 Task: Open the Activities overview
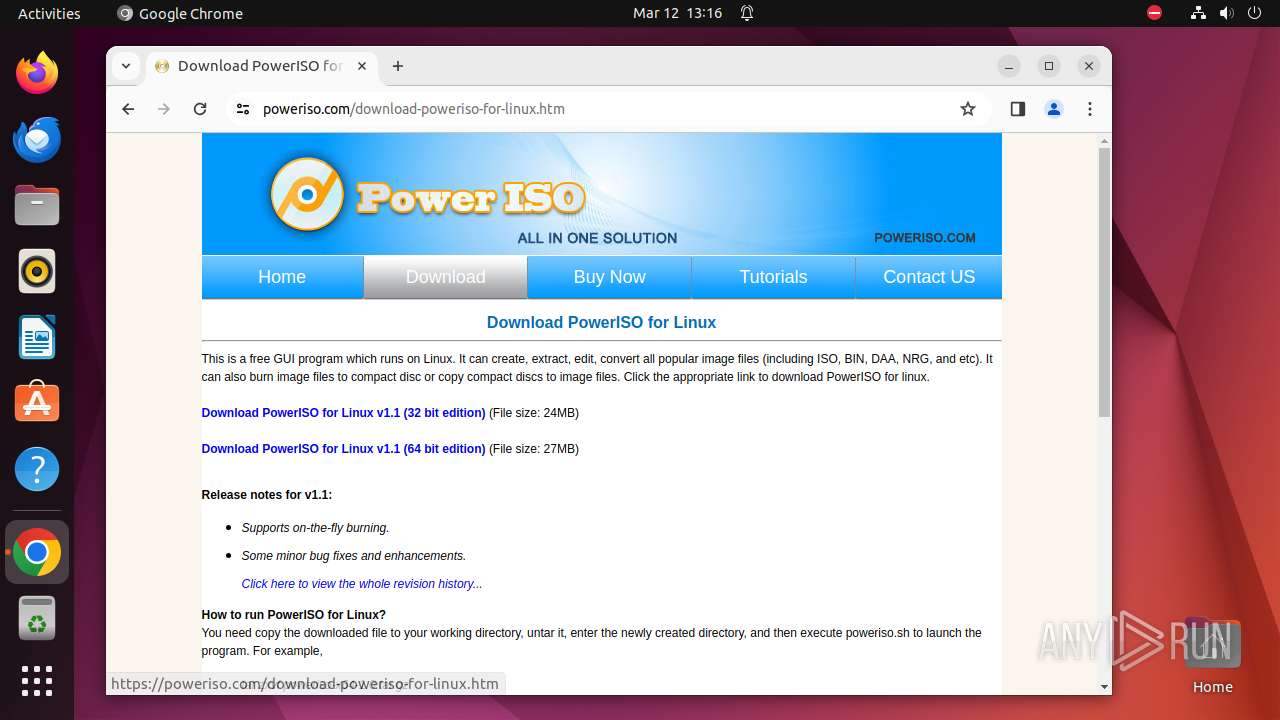point(49,13)
